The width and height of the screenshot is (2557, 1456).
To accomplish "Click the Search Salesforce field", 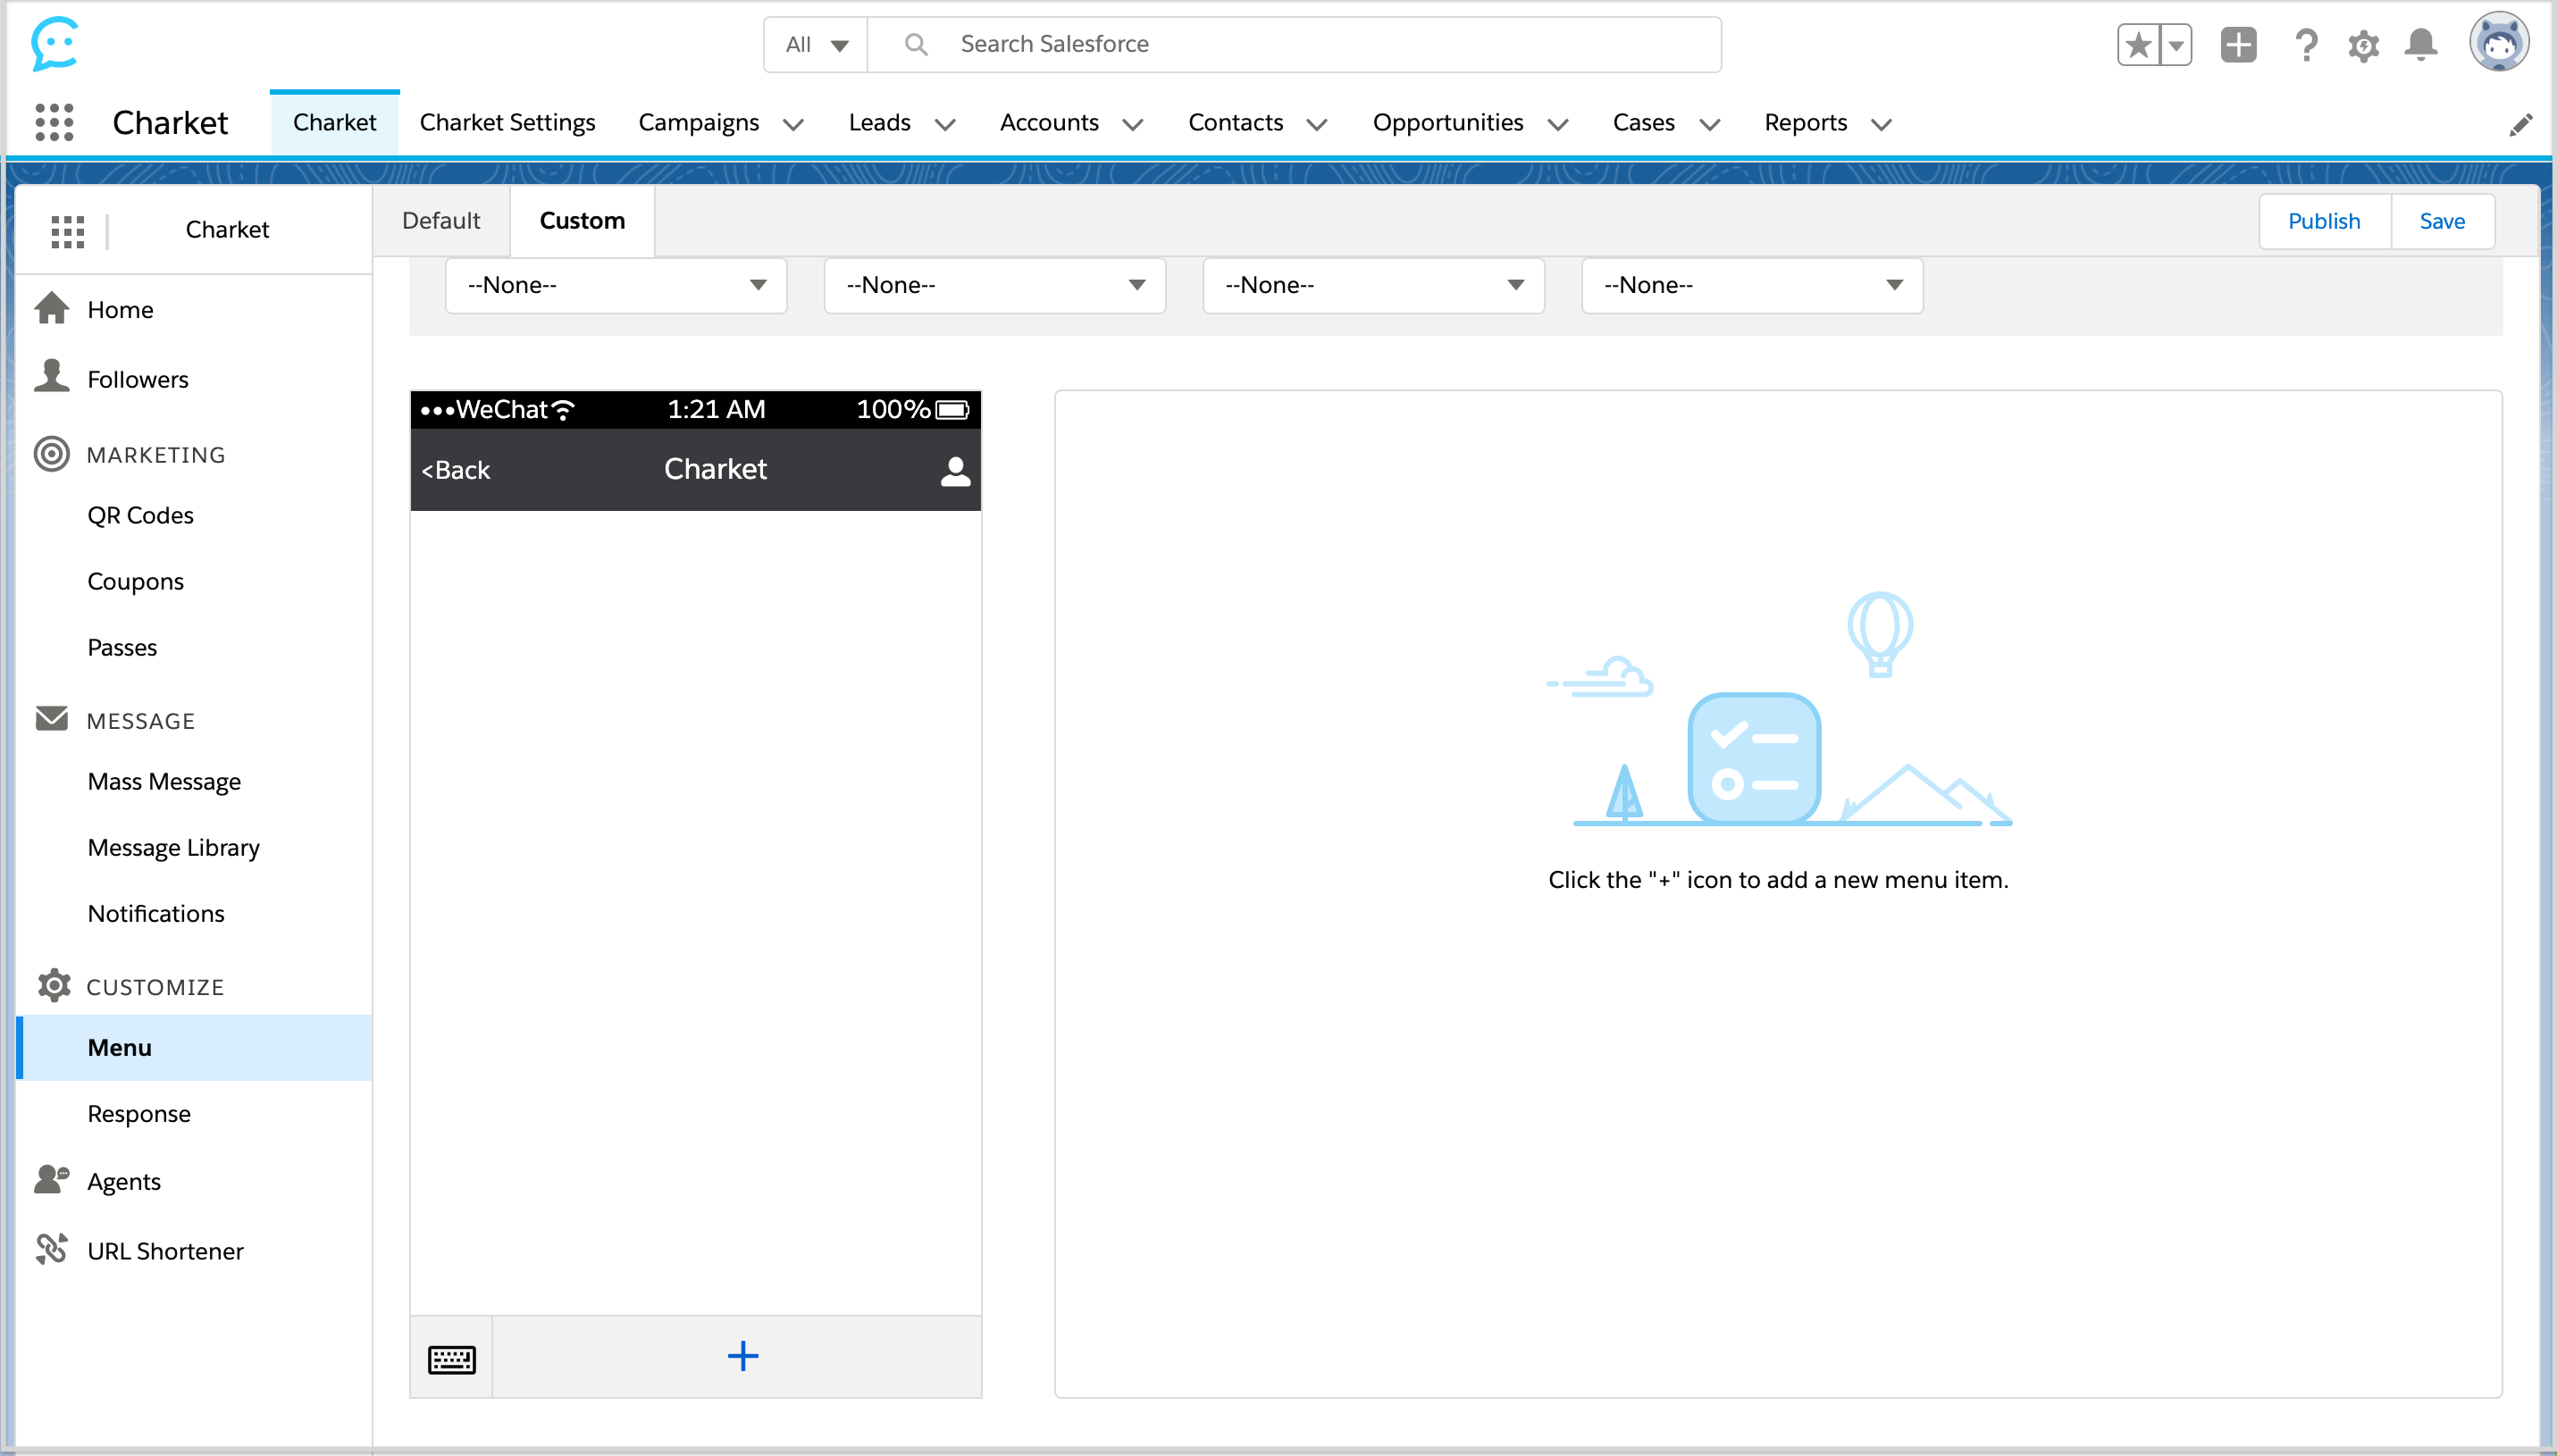I will pos(1295,45).
